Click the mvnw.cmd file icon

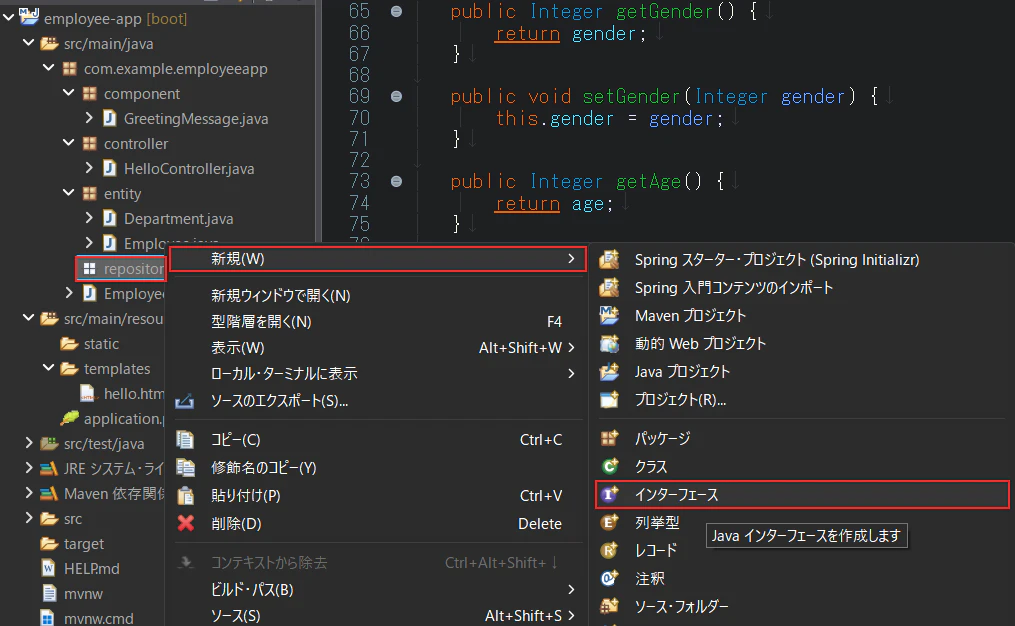pos(49,618)
